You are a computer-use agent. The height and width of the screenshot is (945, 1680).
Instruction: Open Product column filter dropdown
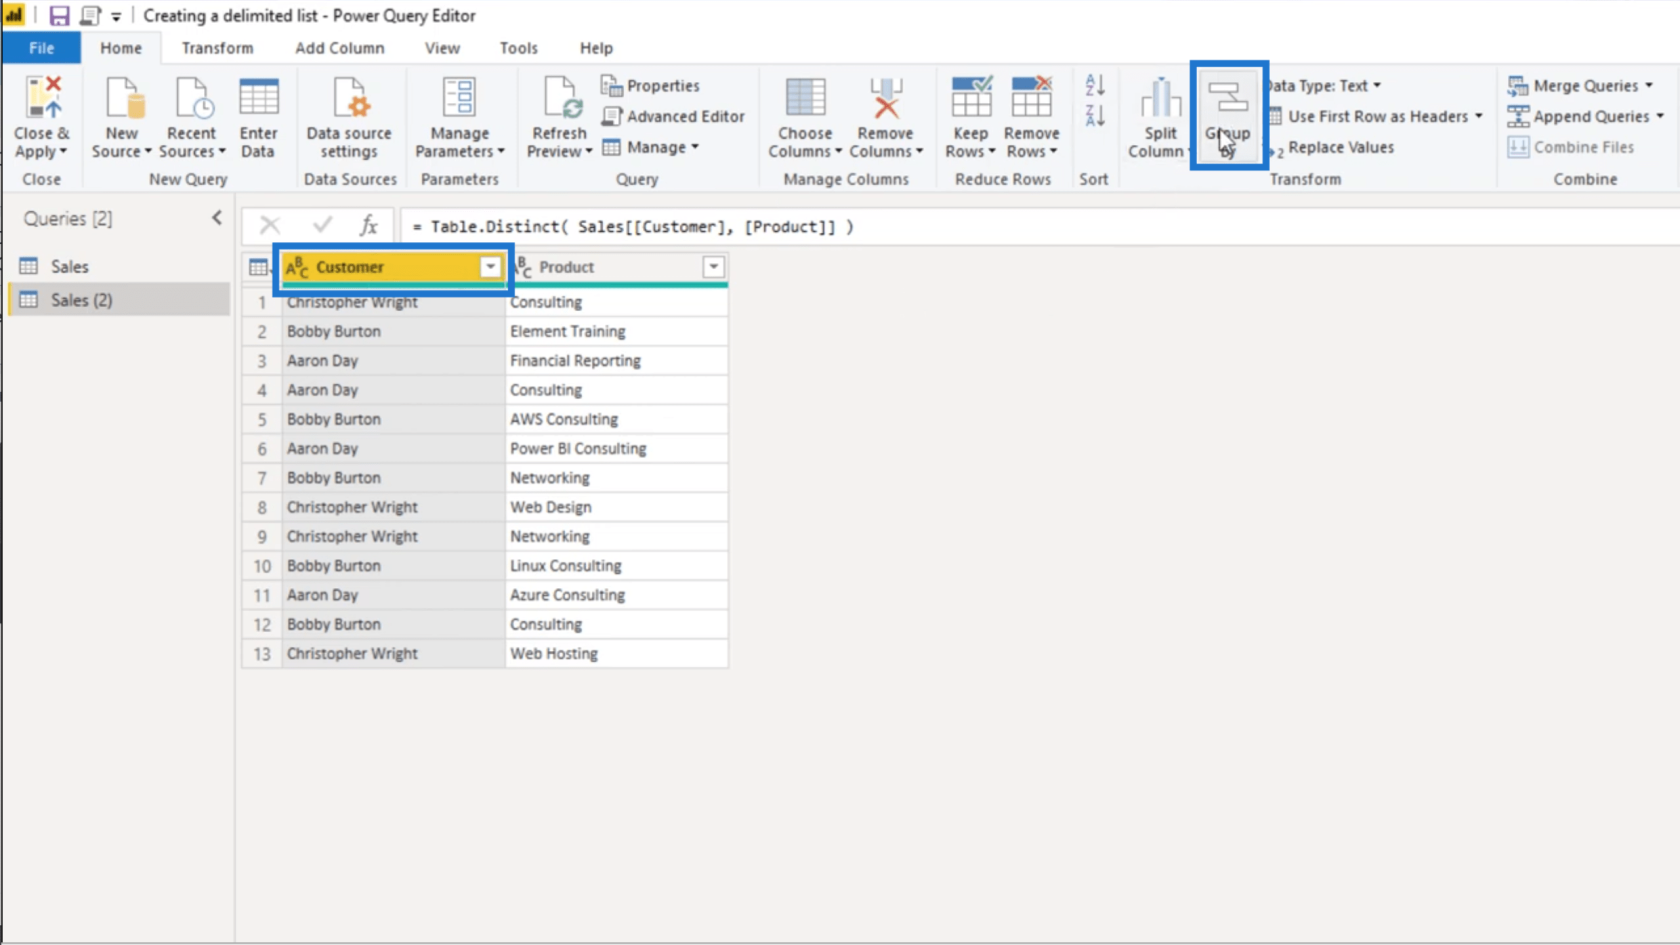tap(713, 267)
